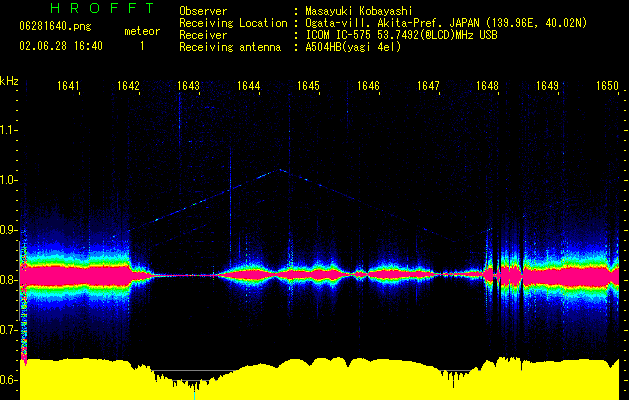Screen dimensions: 629x400
Task: Click the 1645 time marker
Action: click(x=308, y=86)
